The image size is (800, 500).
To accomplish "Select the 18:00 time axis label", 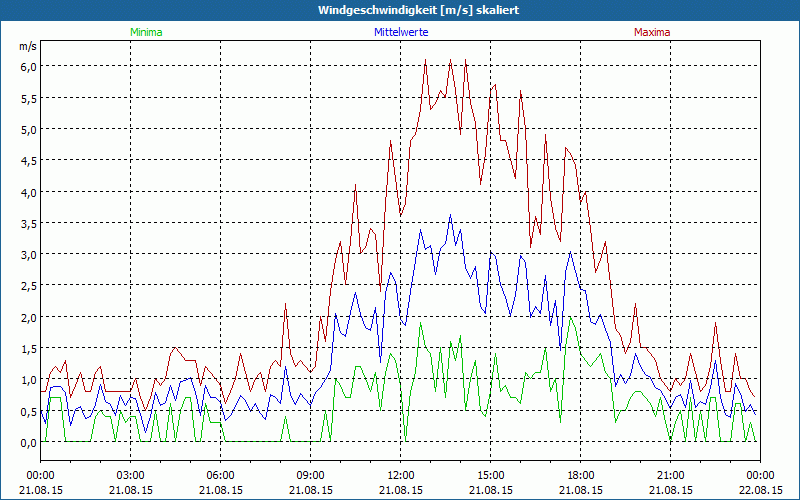I will [581, 475].
